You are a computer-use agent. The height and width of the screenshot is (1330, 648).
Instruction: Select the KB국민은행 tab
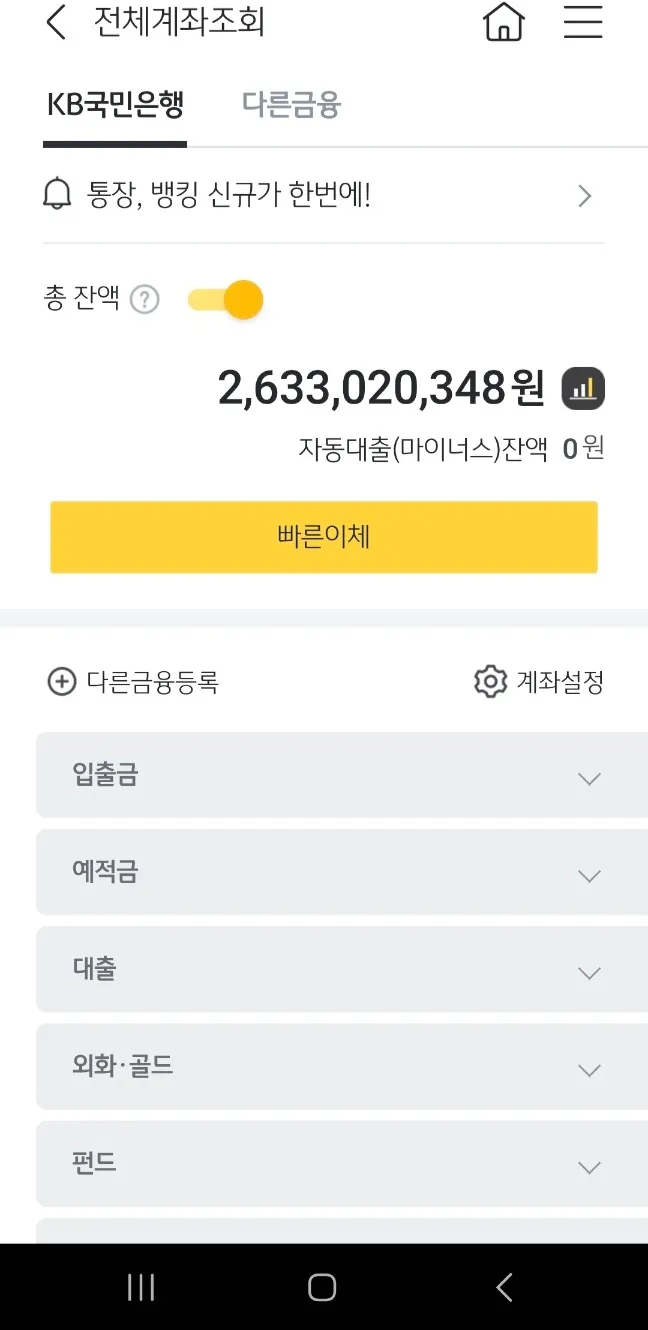pyautogui.click(x=115, y=105)
